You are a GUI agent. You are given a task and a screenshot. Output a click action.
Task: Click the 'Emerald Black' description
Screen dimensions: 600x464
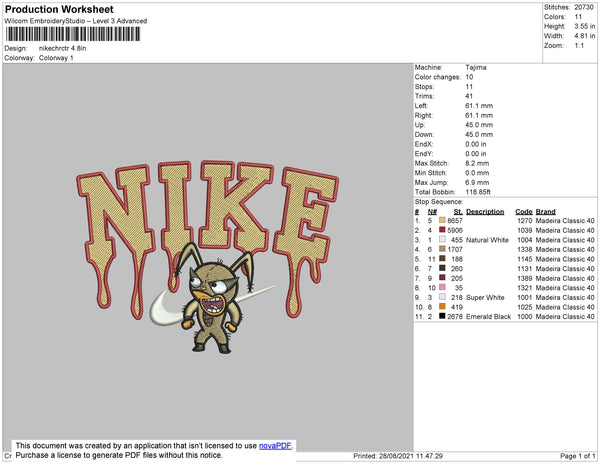point(488,316)
